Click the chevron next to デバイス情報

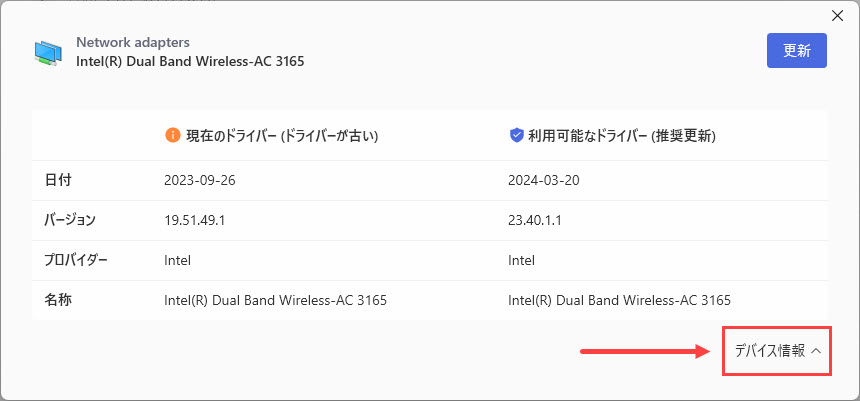pos(816,352)
